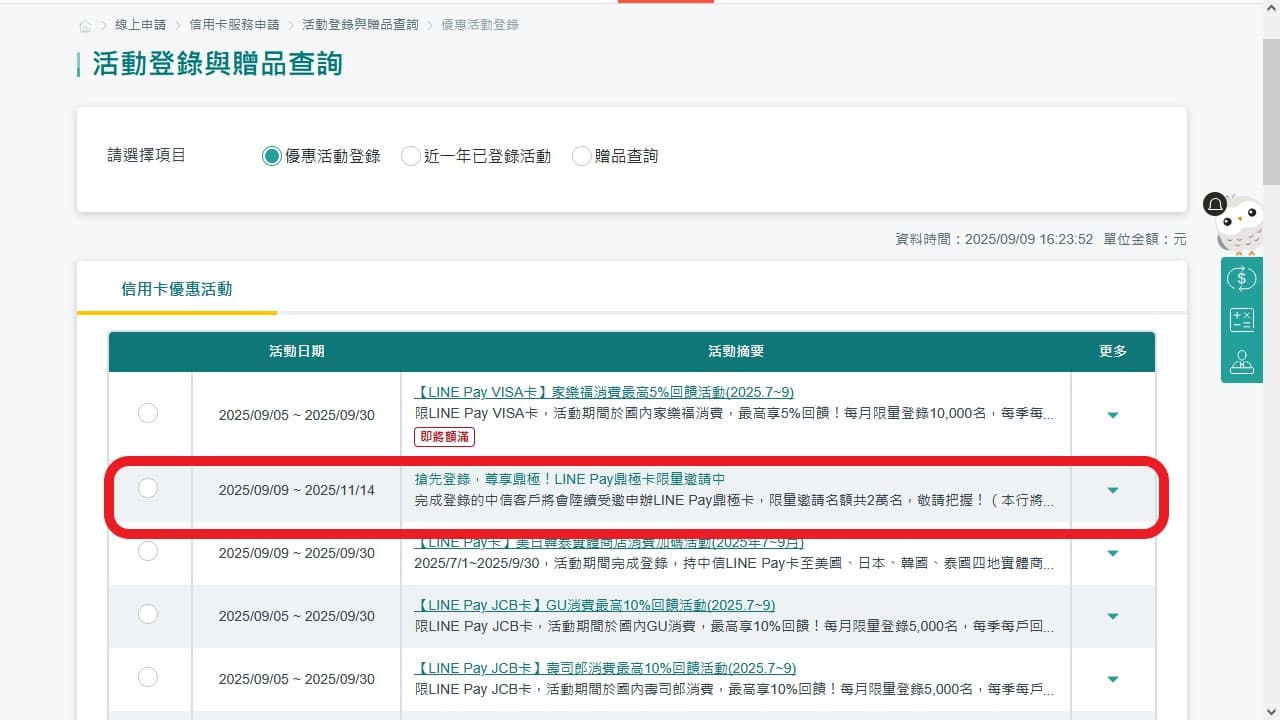Screen dimensions: 1280x720
Task: Select 優惠活動登錄 radio option
Action: point(271,156)
